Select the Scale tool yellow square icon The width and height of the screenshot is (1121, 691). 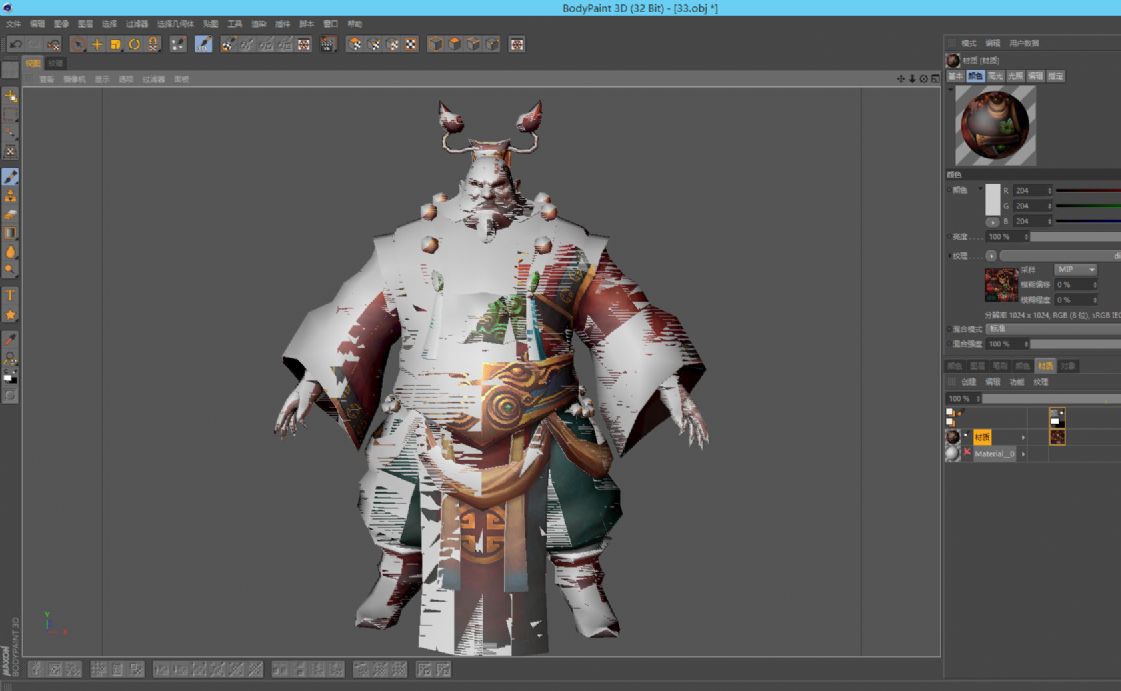(115, 44)
